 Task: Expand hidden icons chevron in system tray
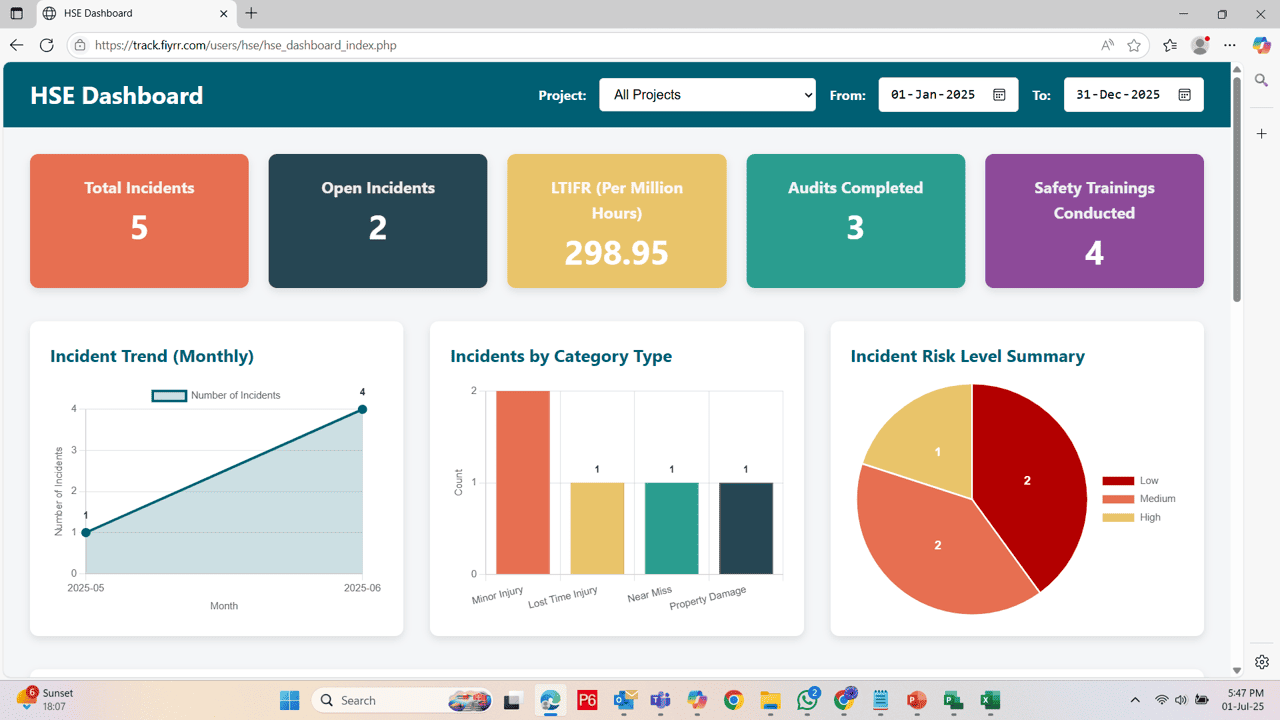tap(1135, 700)
